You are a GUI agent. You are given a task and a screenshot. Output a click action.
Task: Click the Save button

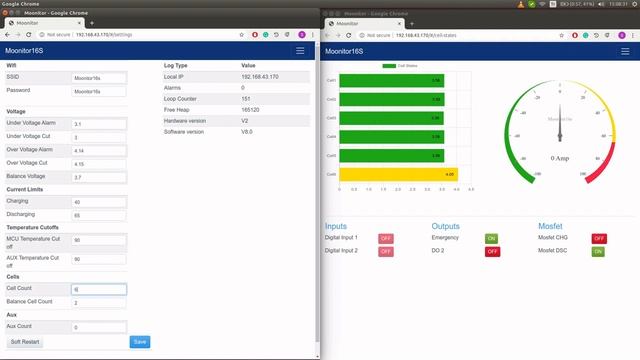[140, 342]
